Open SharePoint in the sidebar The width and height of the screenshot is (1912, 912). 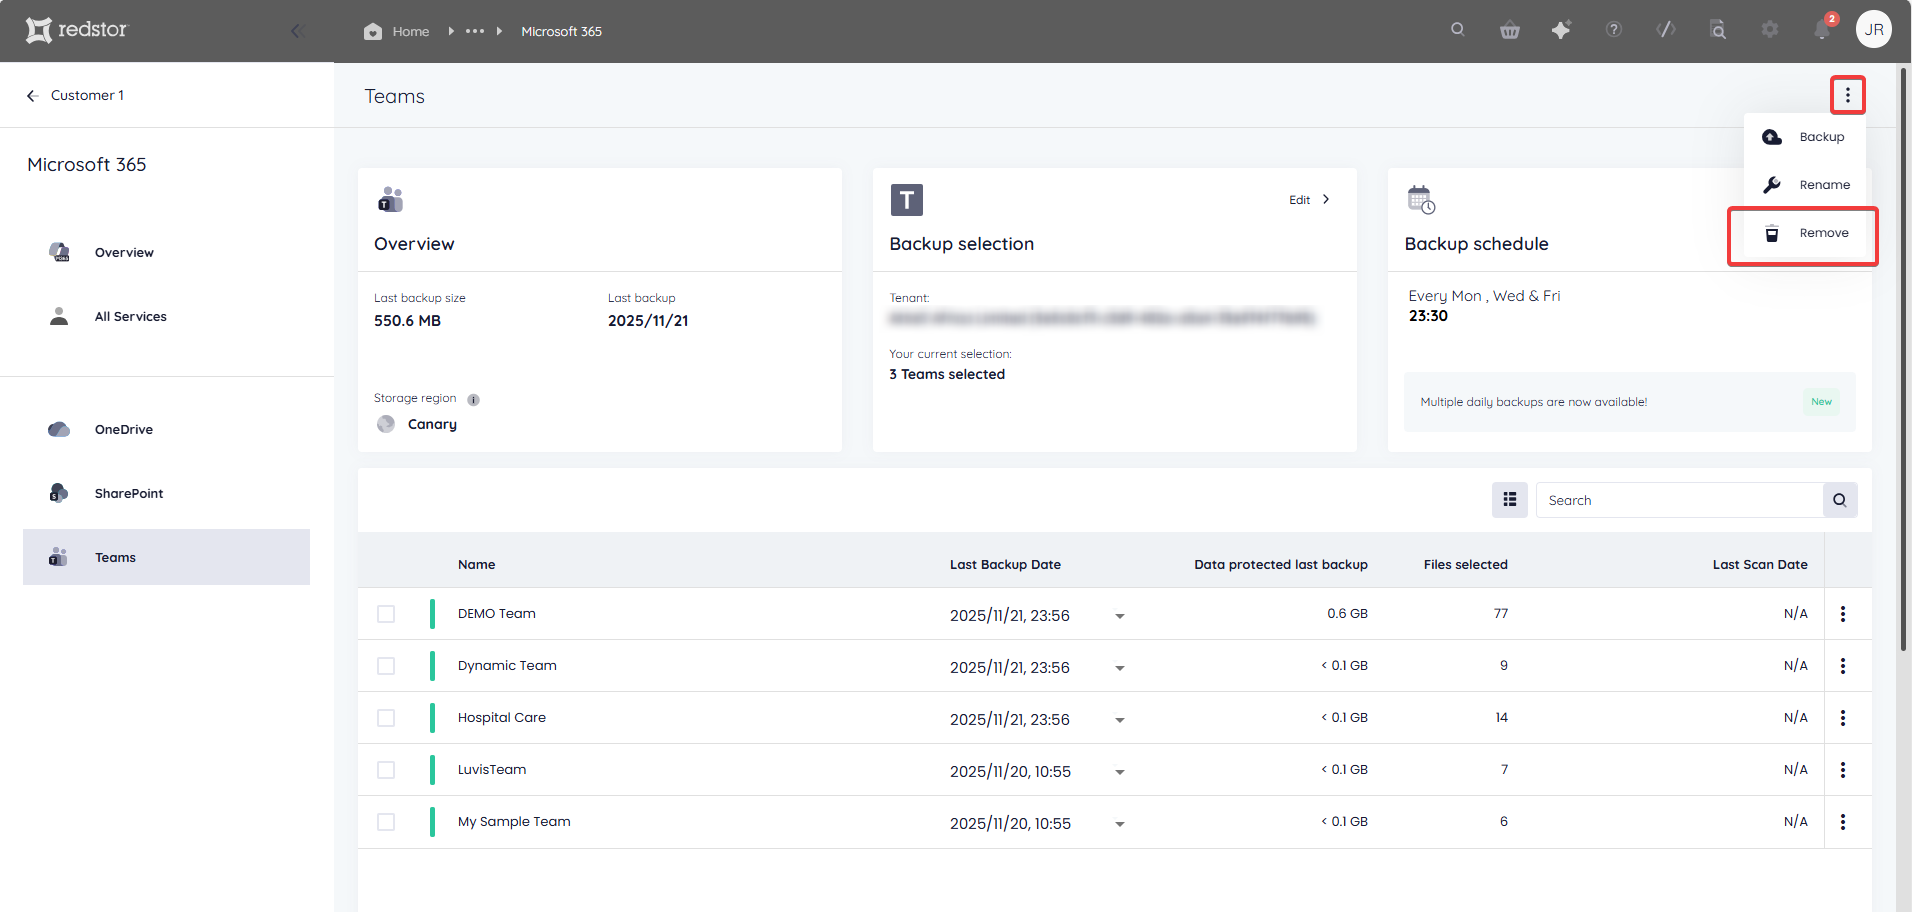[x=166, y=493]
